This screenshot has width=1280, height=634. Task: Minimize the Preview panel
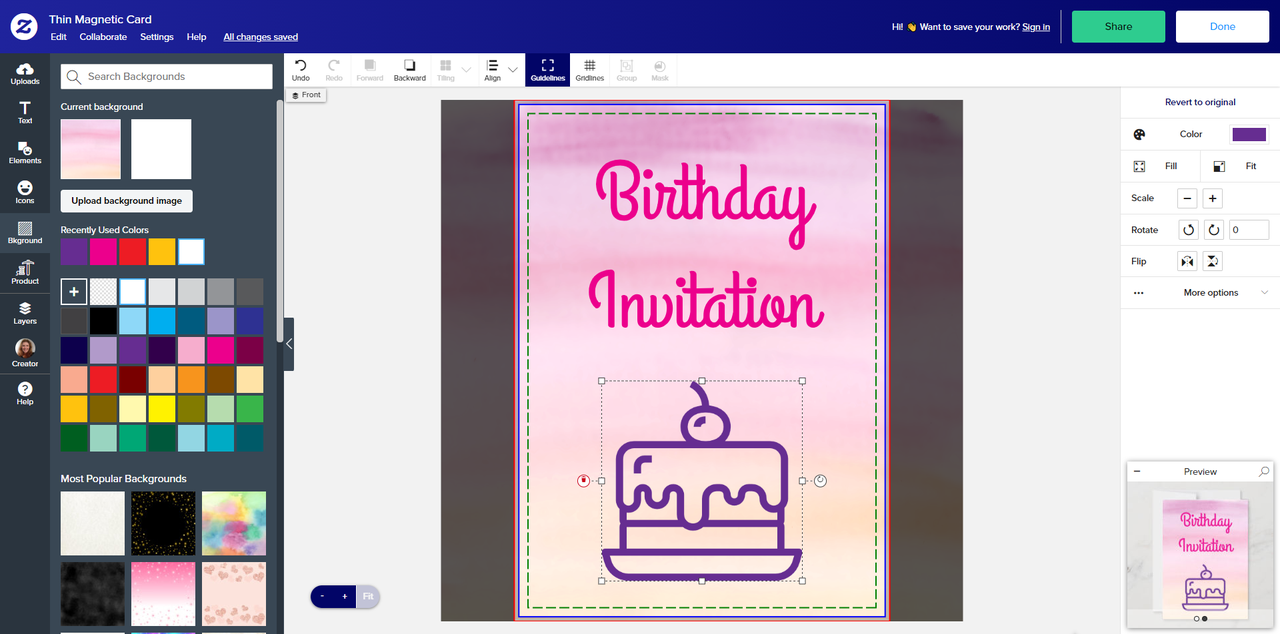(1137, 471)
